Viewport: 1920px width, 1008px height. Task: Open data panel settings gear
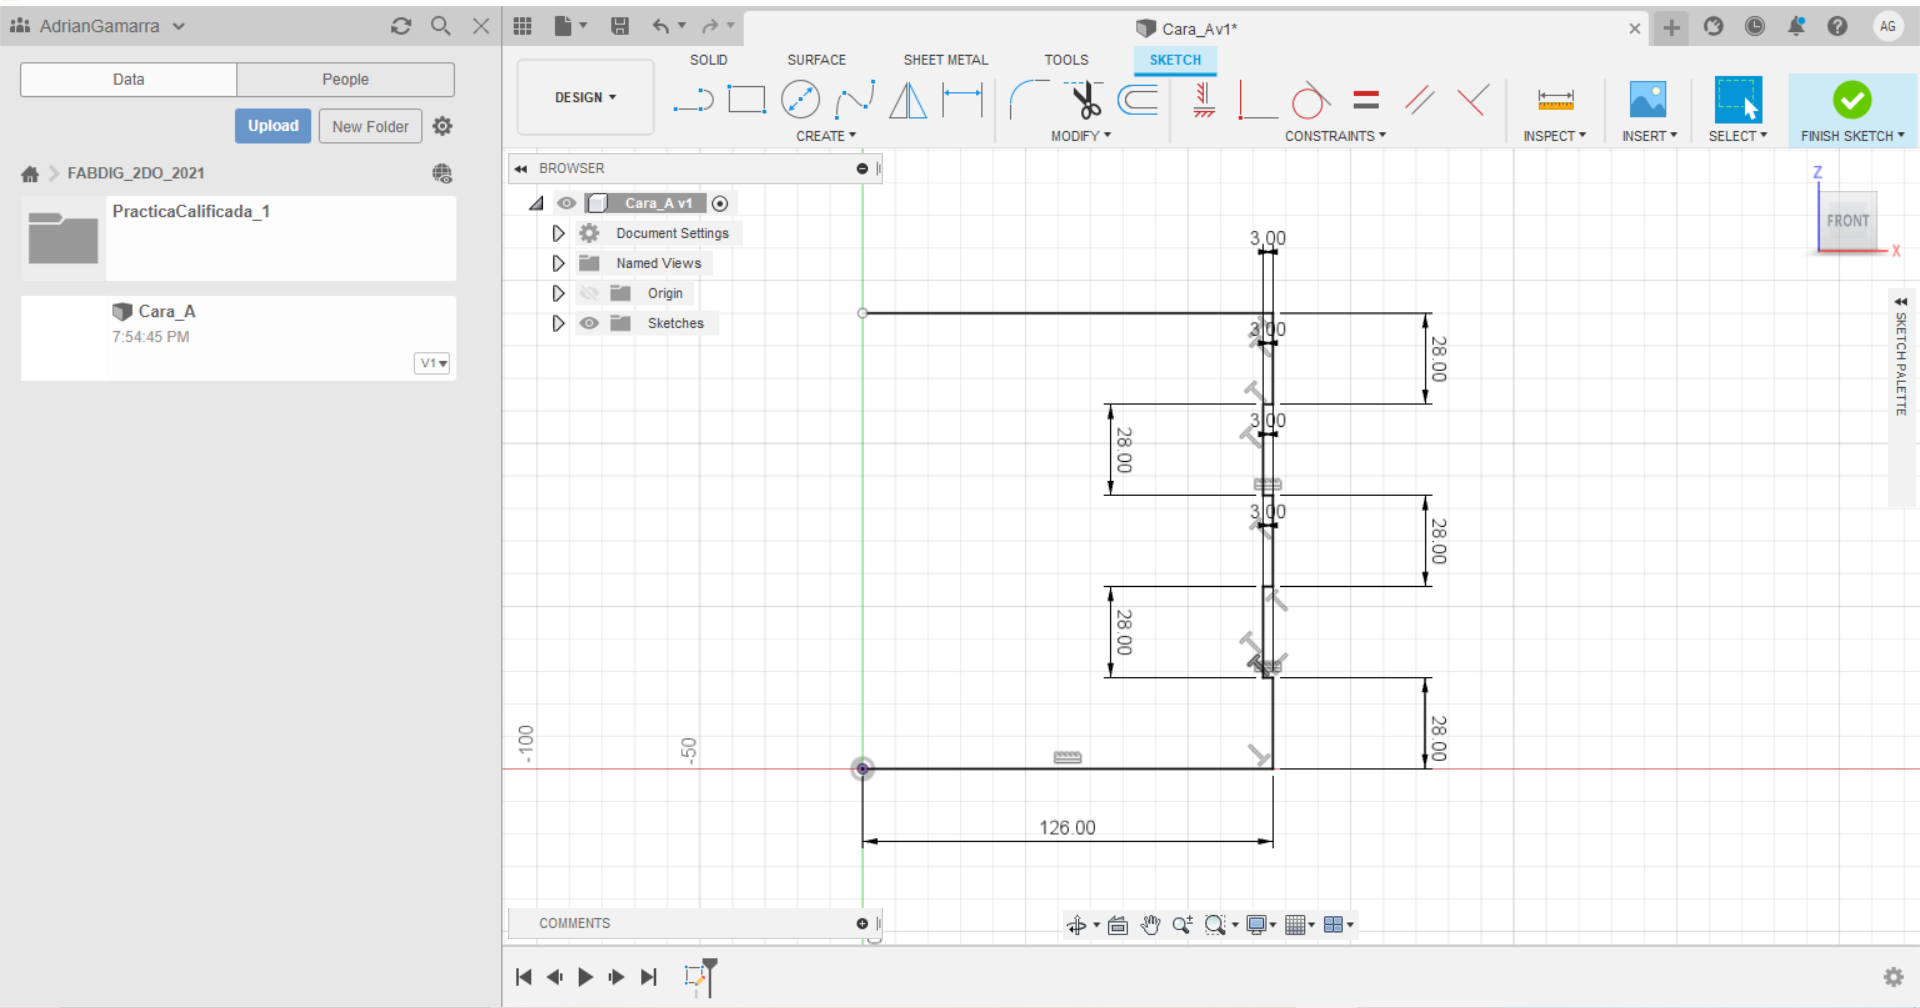pos(442,126)
